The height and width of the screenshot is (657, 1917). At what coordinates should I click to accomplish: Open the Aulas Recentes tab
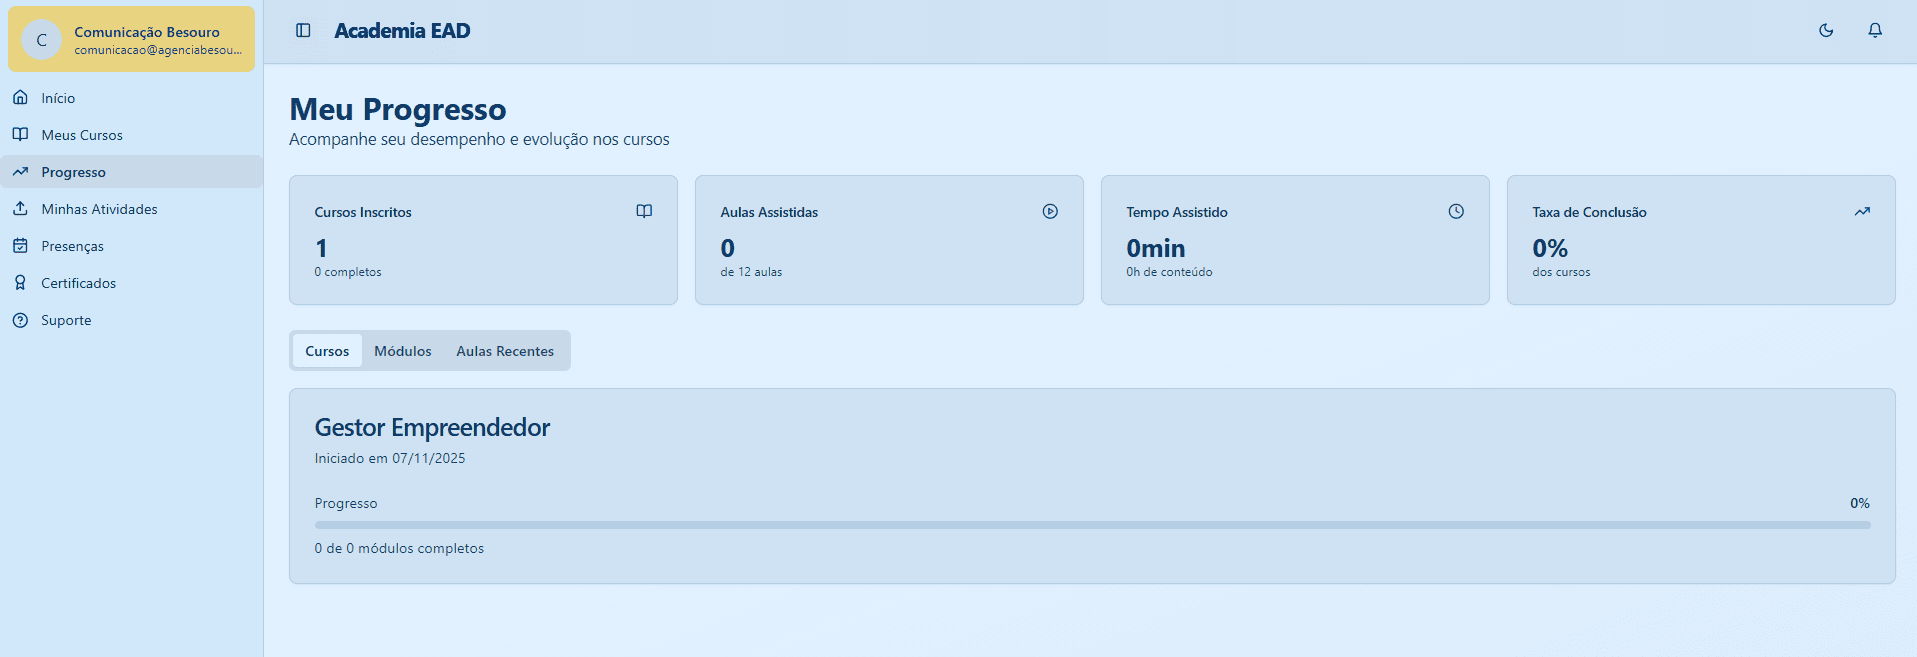point(504,351)
